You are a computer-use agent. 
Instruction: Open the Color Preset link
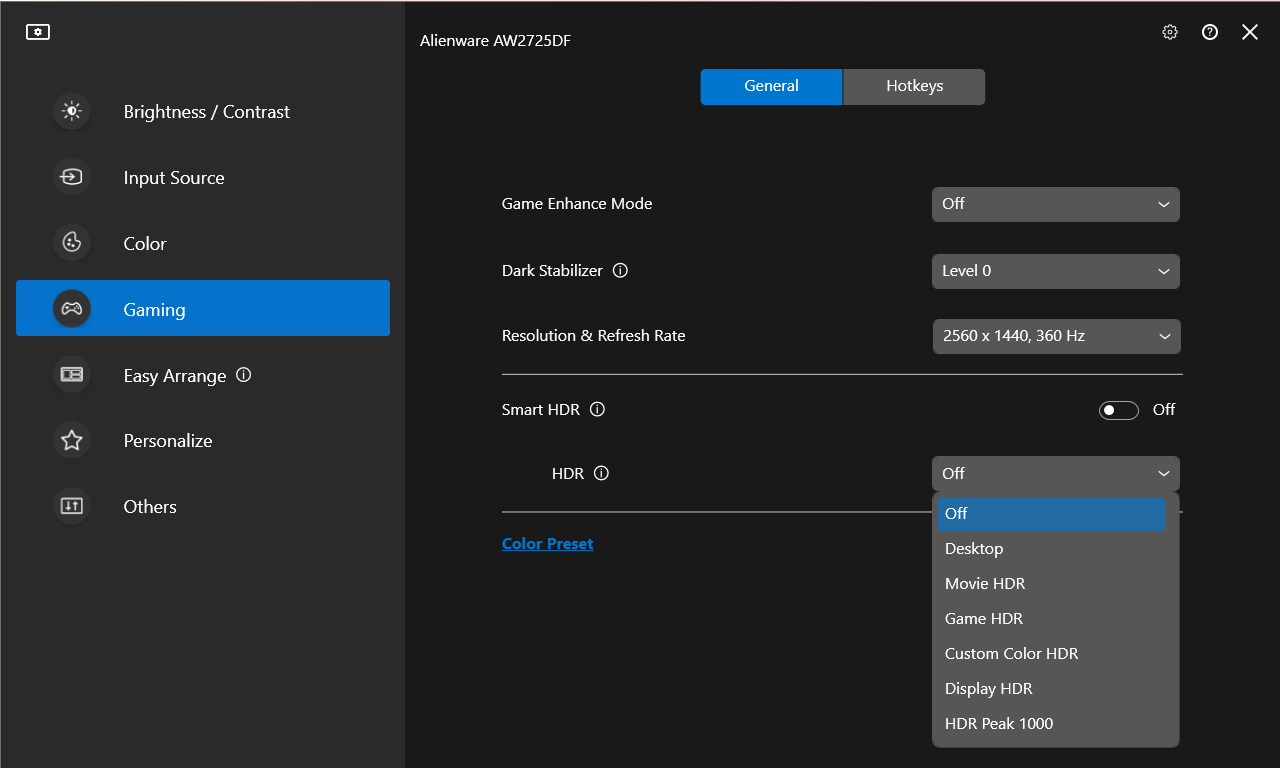click(x=547, y=544)
